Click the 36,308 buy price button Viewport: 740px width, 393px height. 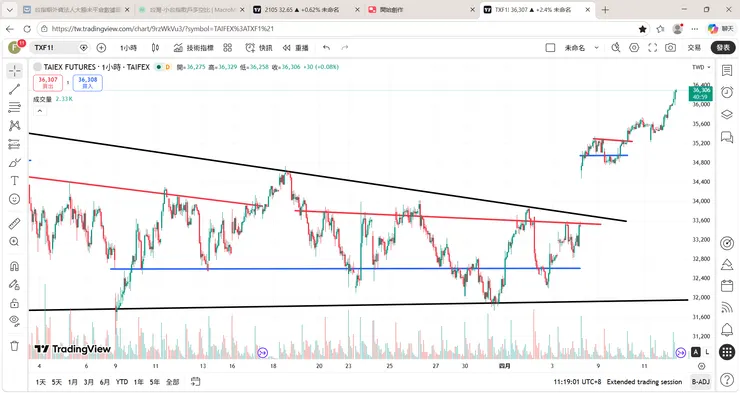click(x=88, y=83)
